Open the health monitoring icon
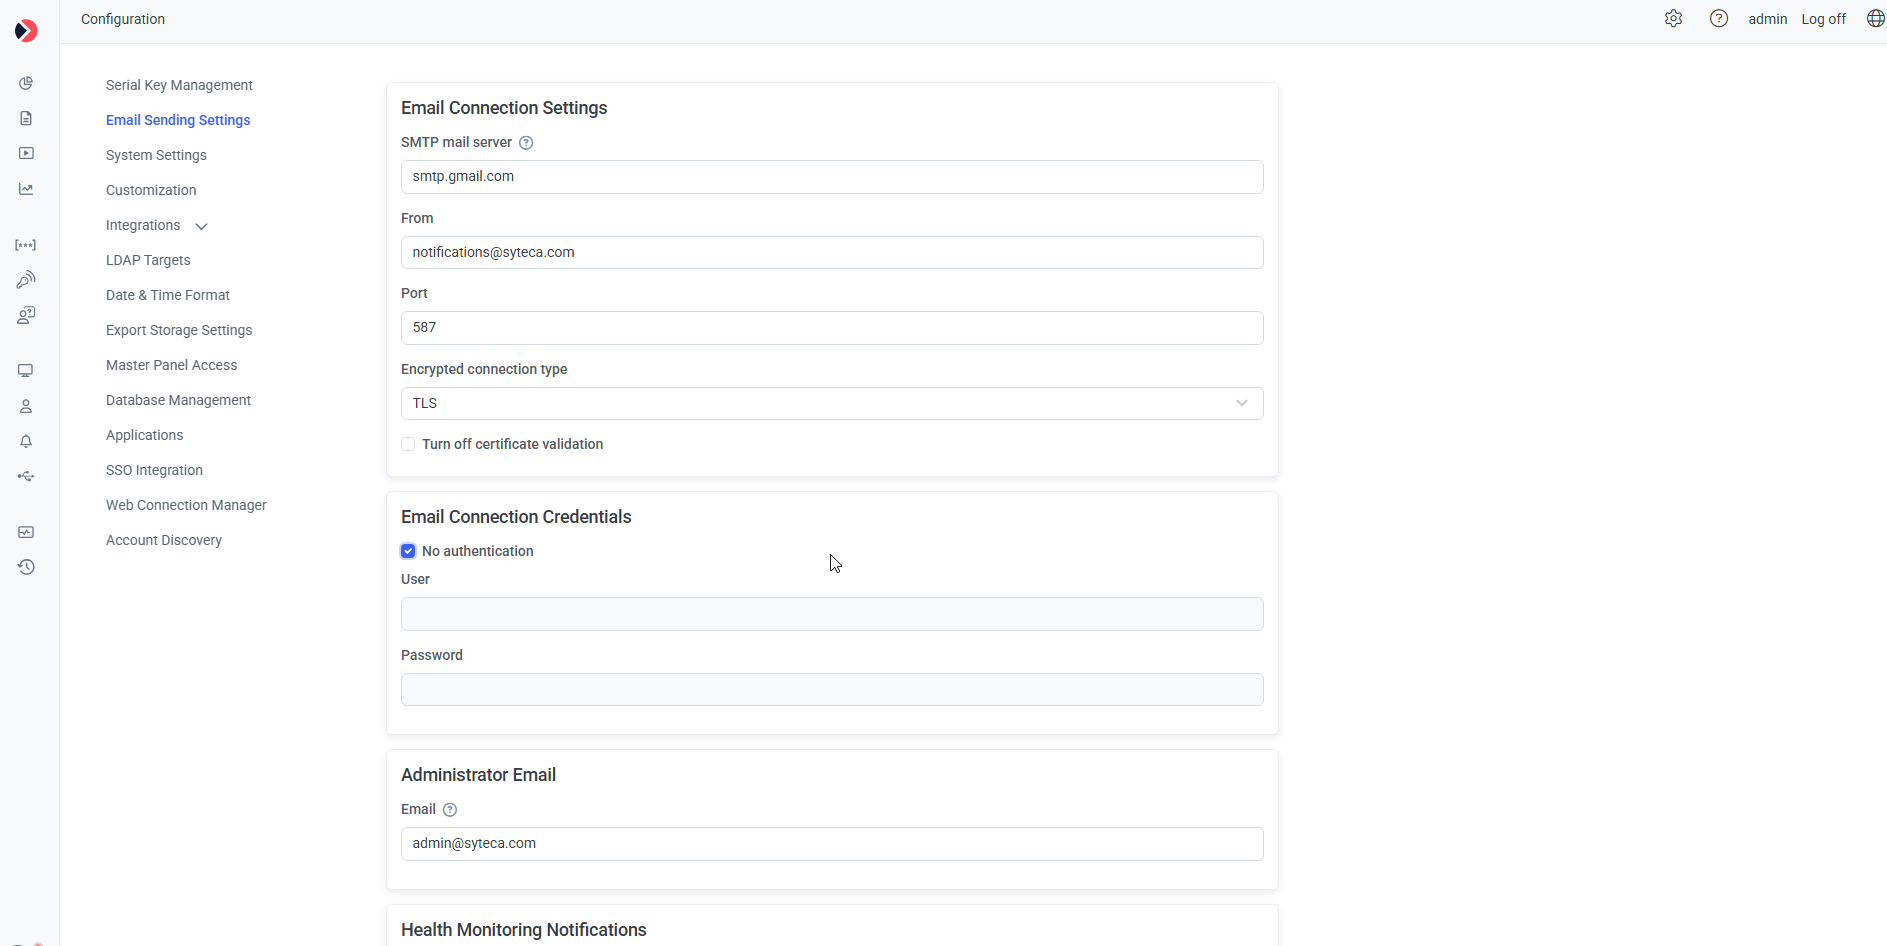The height and width of the screenshot is (946, 1887). coord(26,532)
